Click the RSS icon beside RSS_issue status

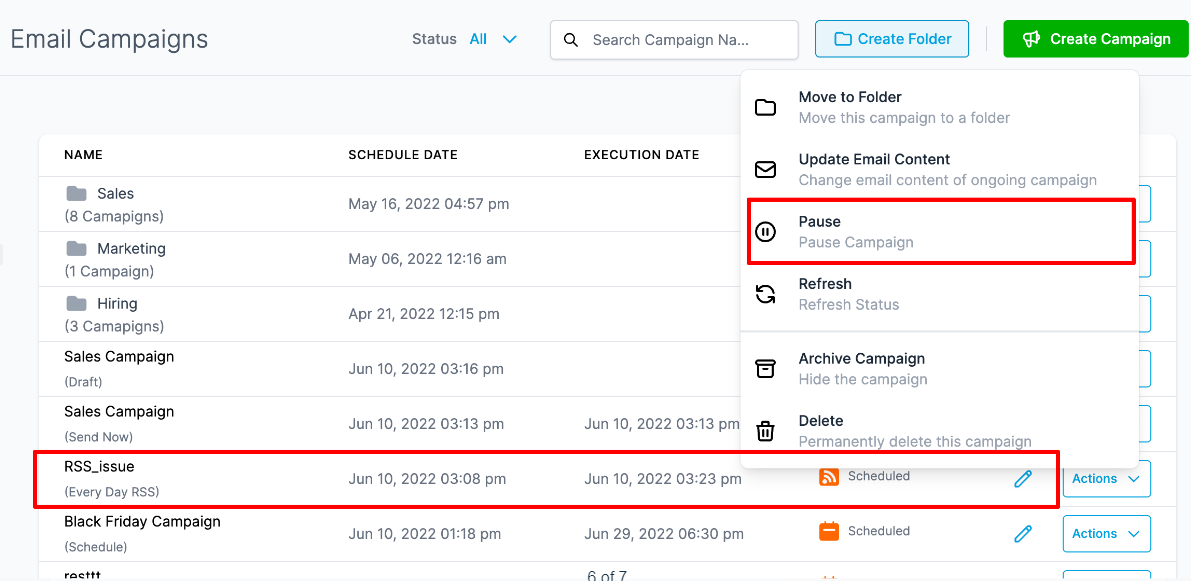click(x=828, y=477)
